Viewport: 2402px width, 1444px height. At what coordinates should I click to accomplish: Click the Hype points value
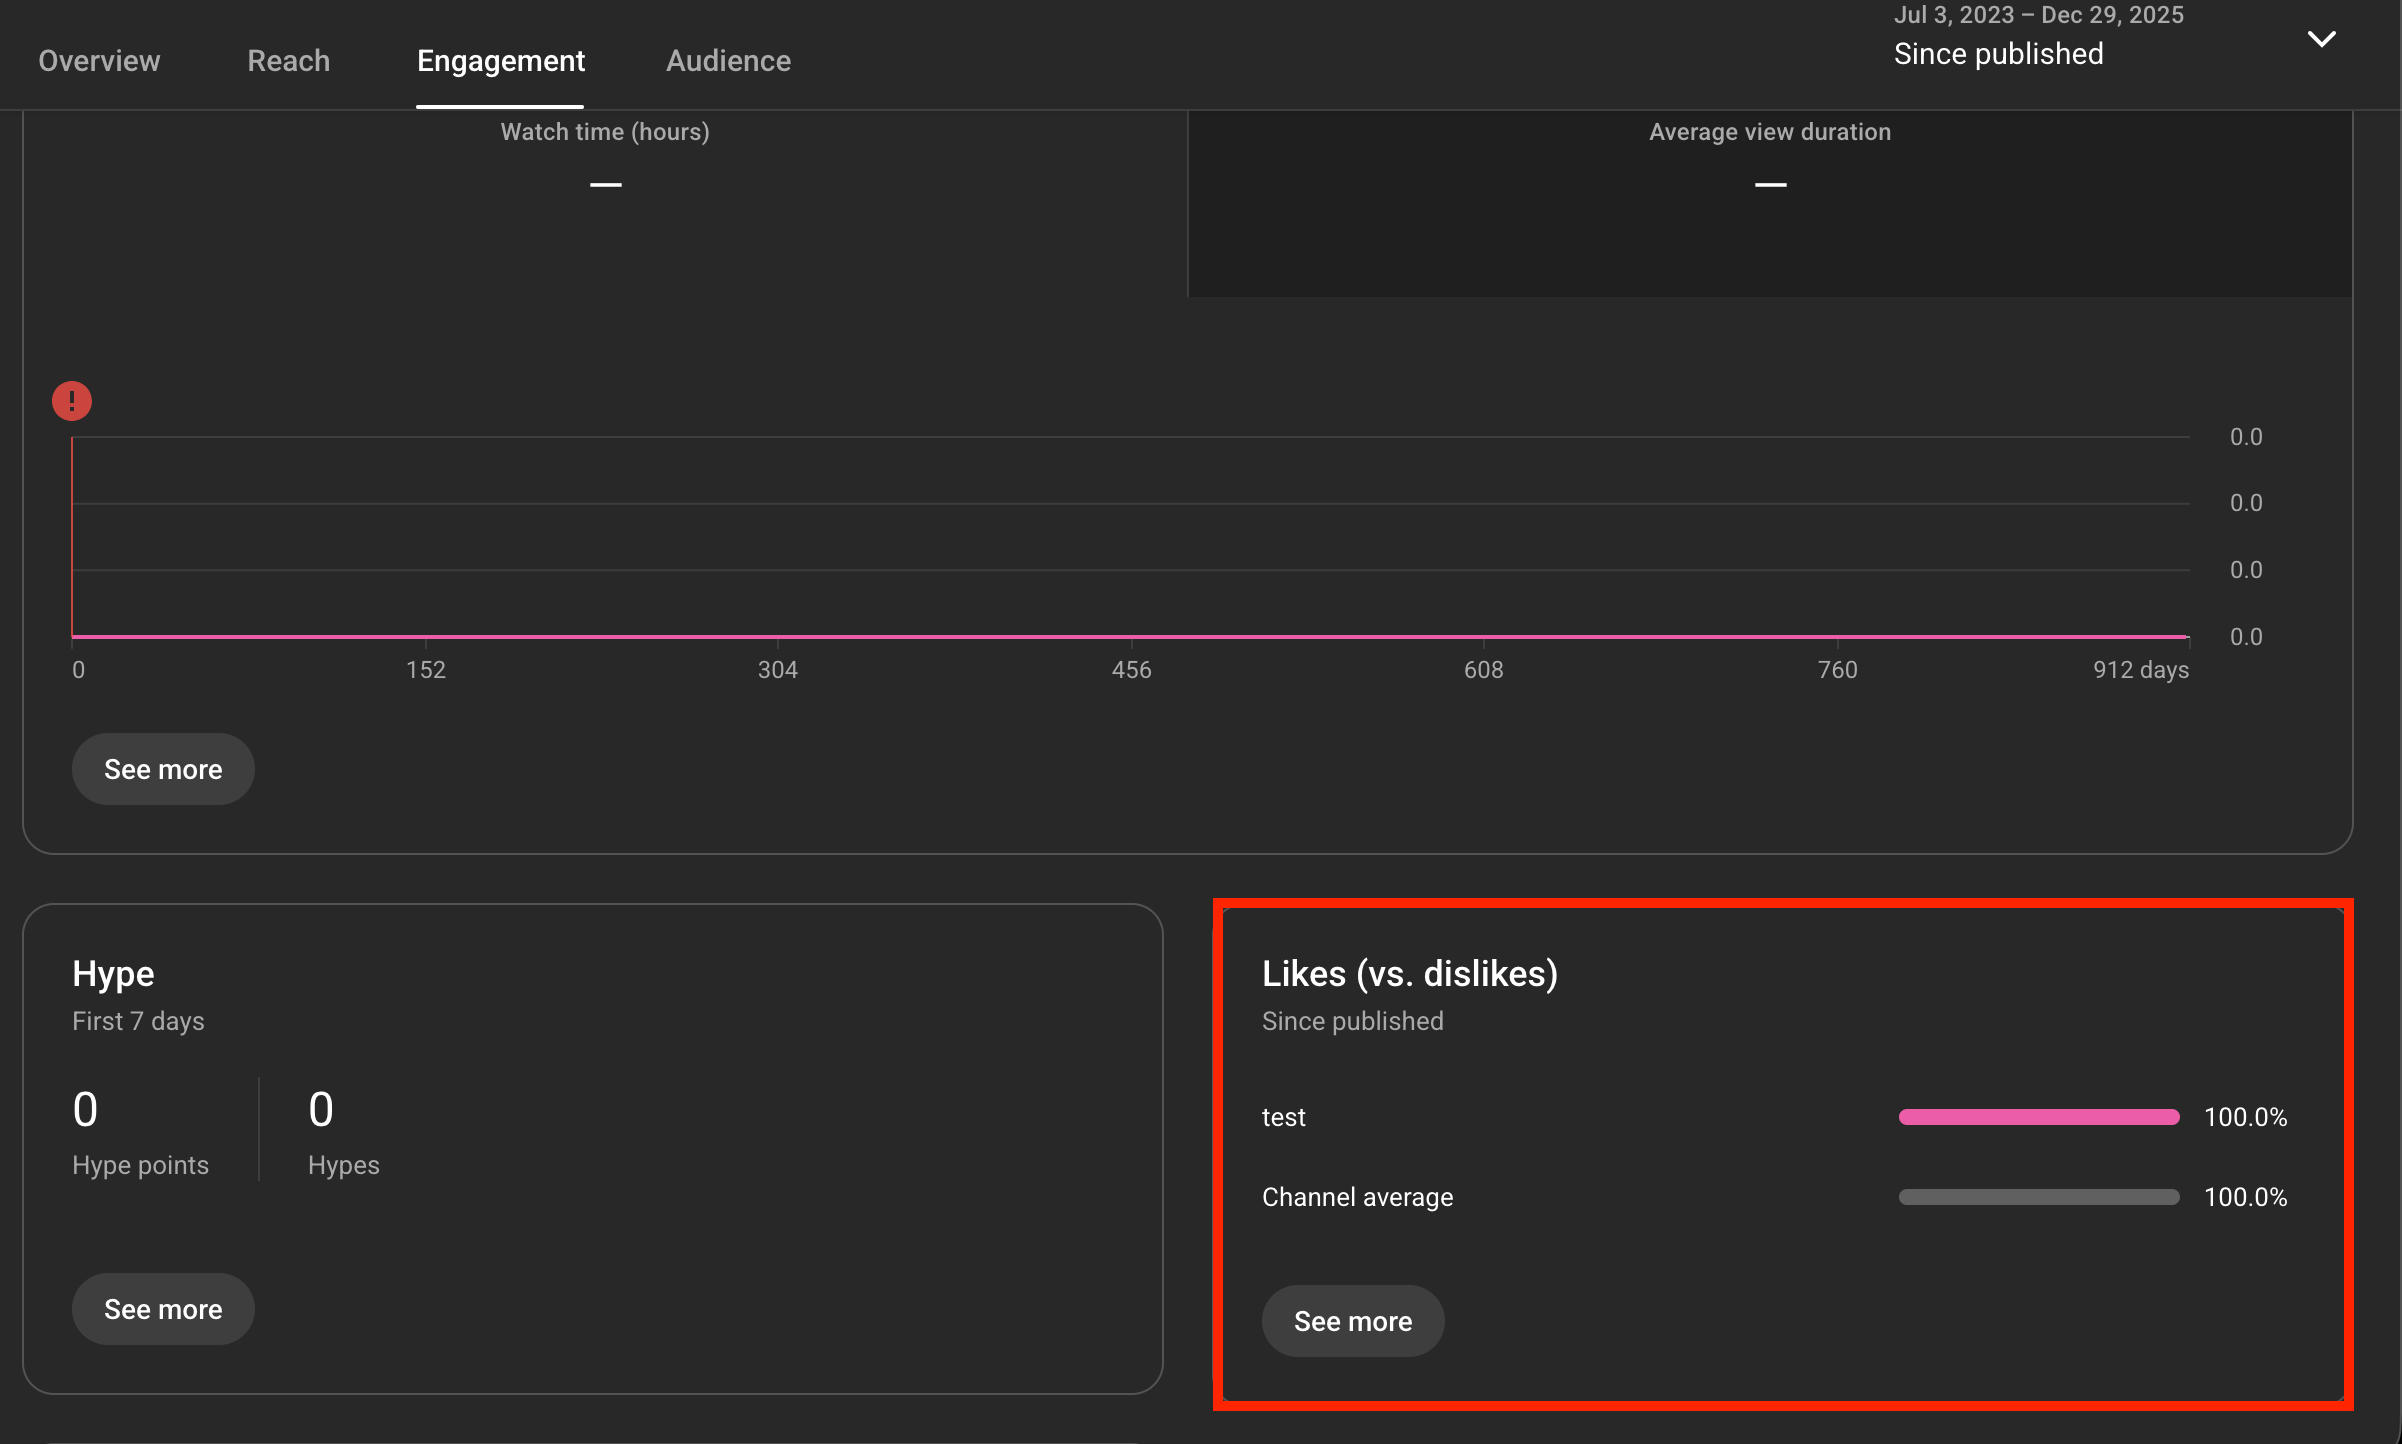(86, 1110)
